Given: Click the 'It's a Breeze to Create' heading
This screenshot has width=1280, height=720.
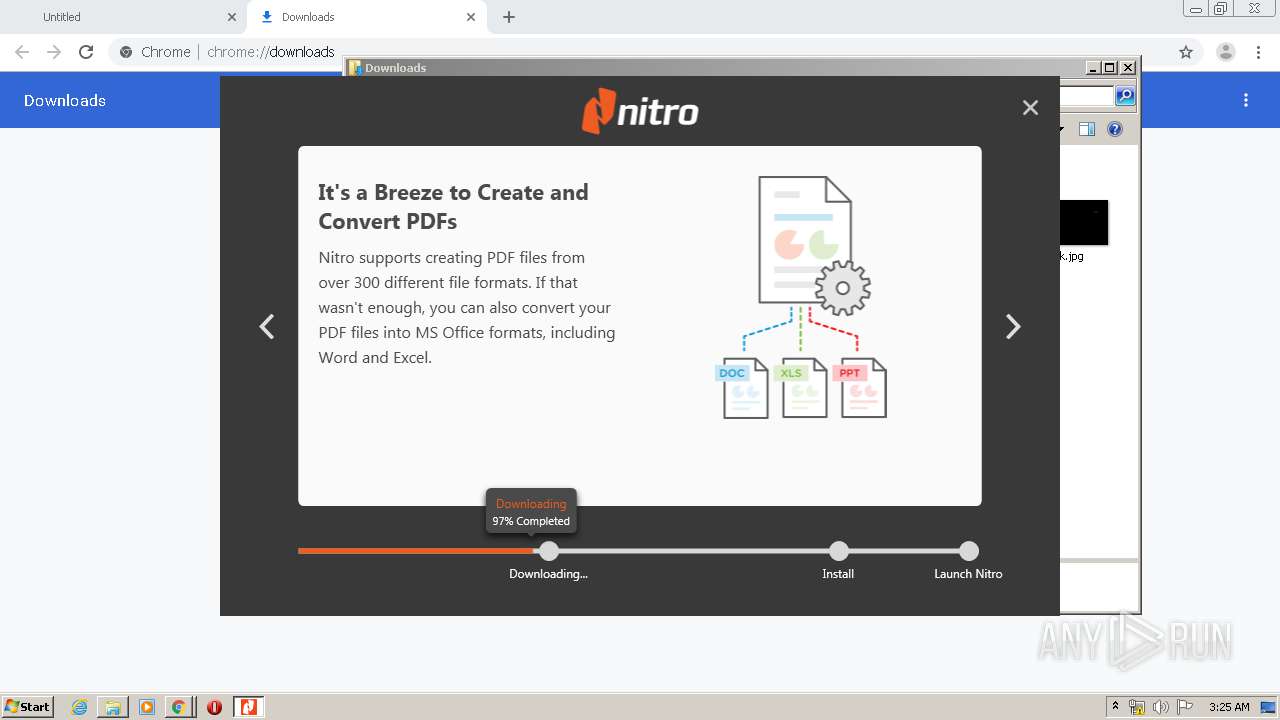Looking at the screenshot, I should pos(453,206).
